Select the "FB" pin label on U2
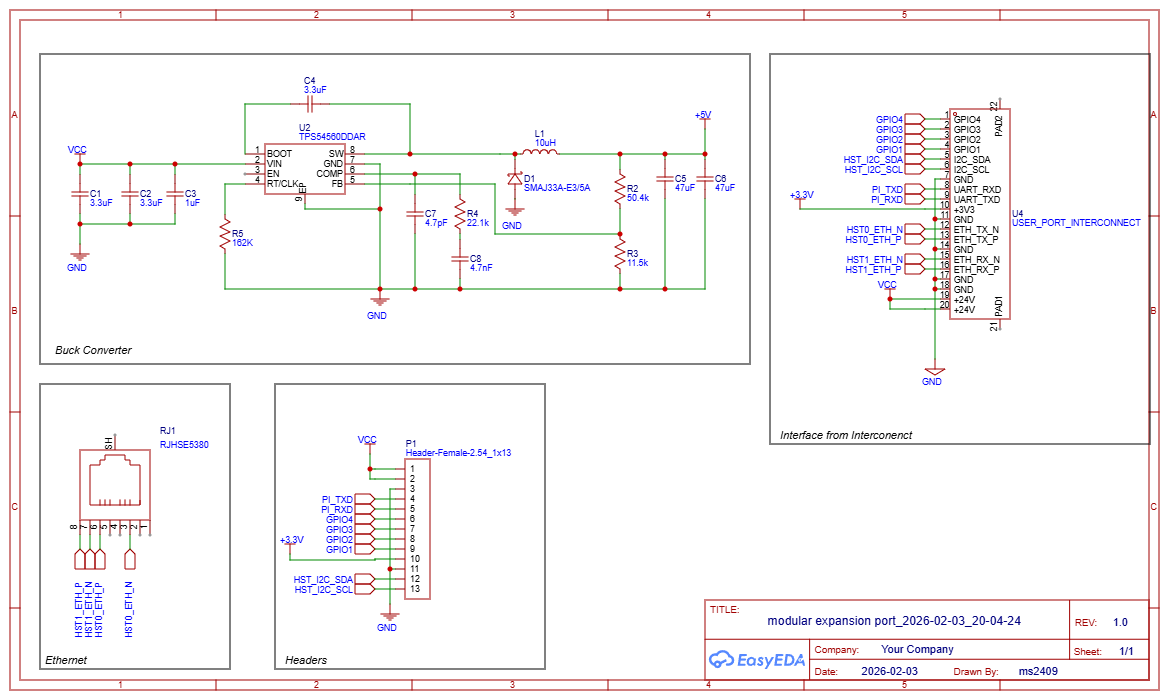 (x=337, y=183)
